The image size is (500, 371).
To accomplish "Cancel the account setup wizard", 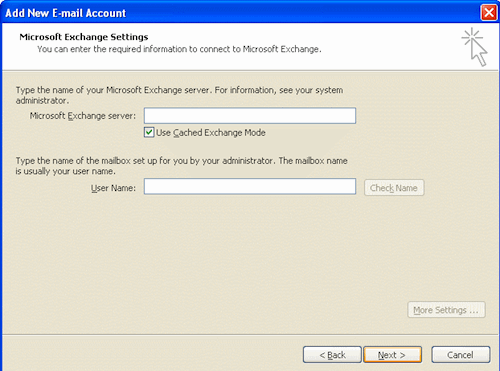I will click(461, 355).
